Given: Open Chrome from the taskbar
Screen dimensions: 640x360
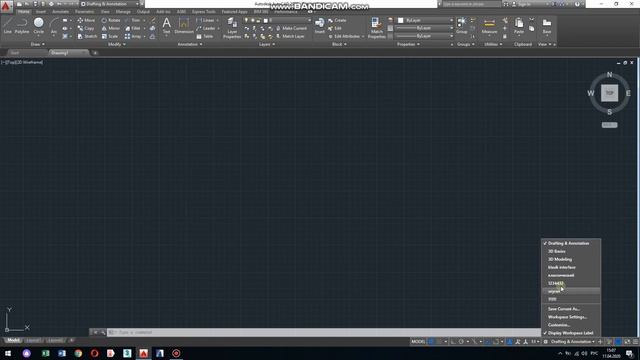Looking at the screenshot, I should pyautogui.click(x=78, y=353).
